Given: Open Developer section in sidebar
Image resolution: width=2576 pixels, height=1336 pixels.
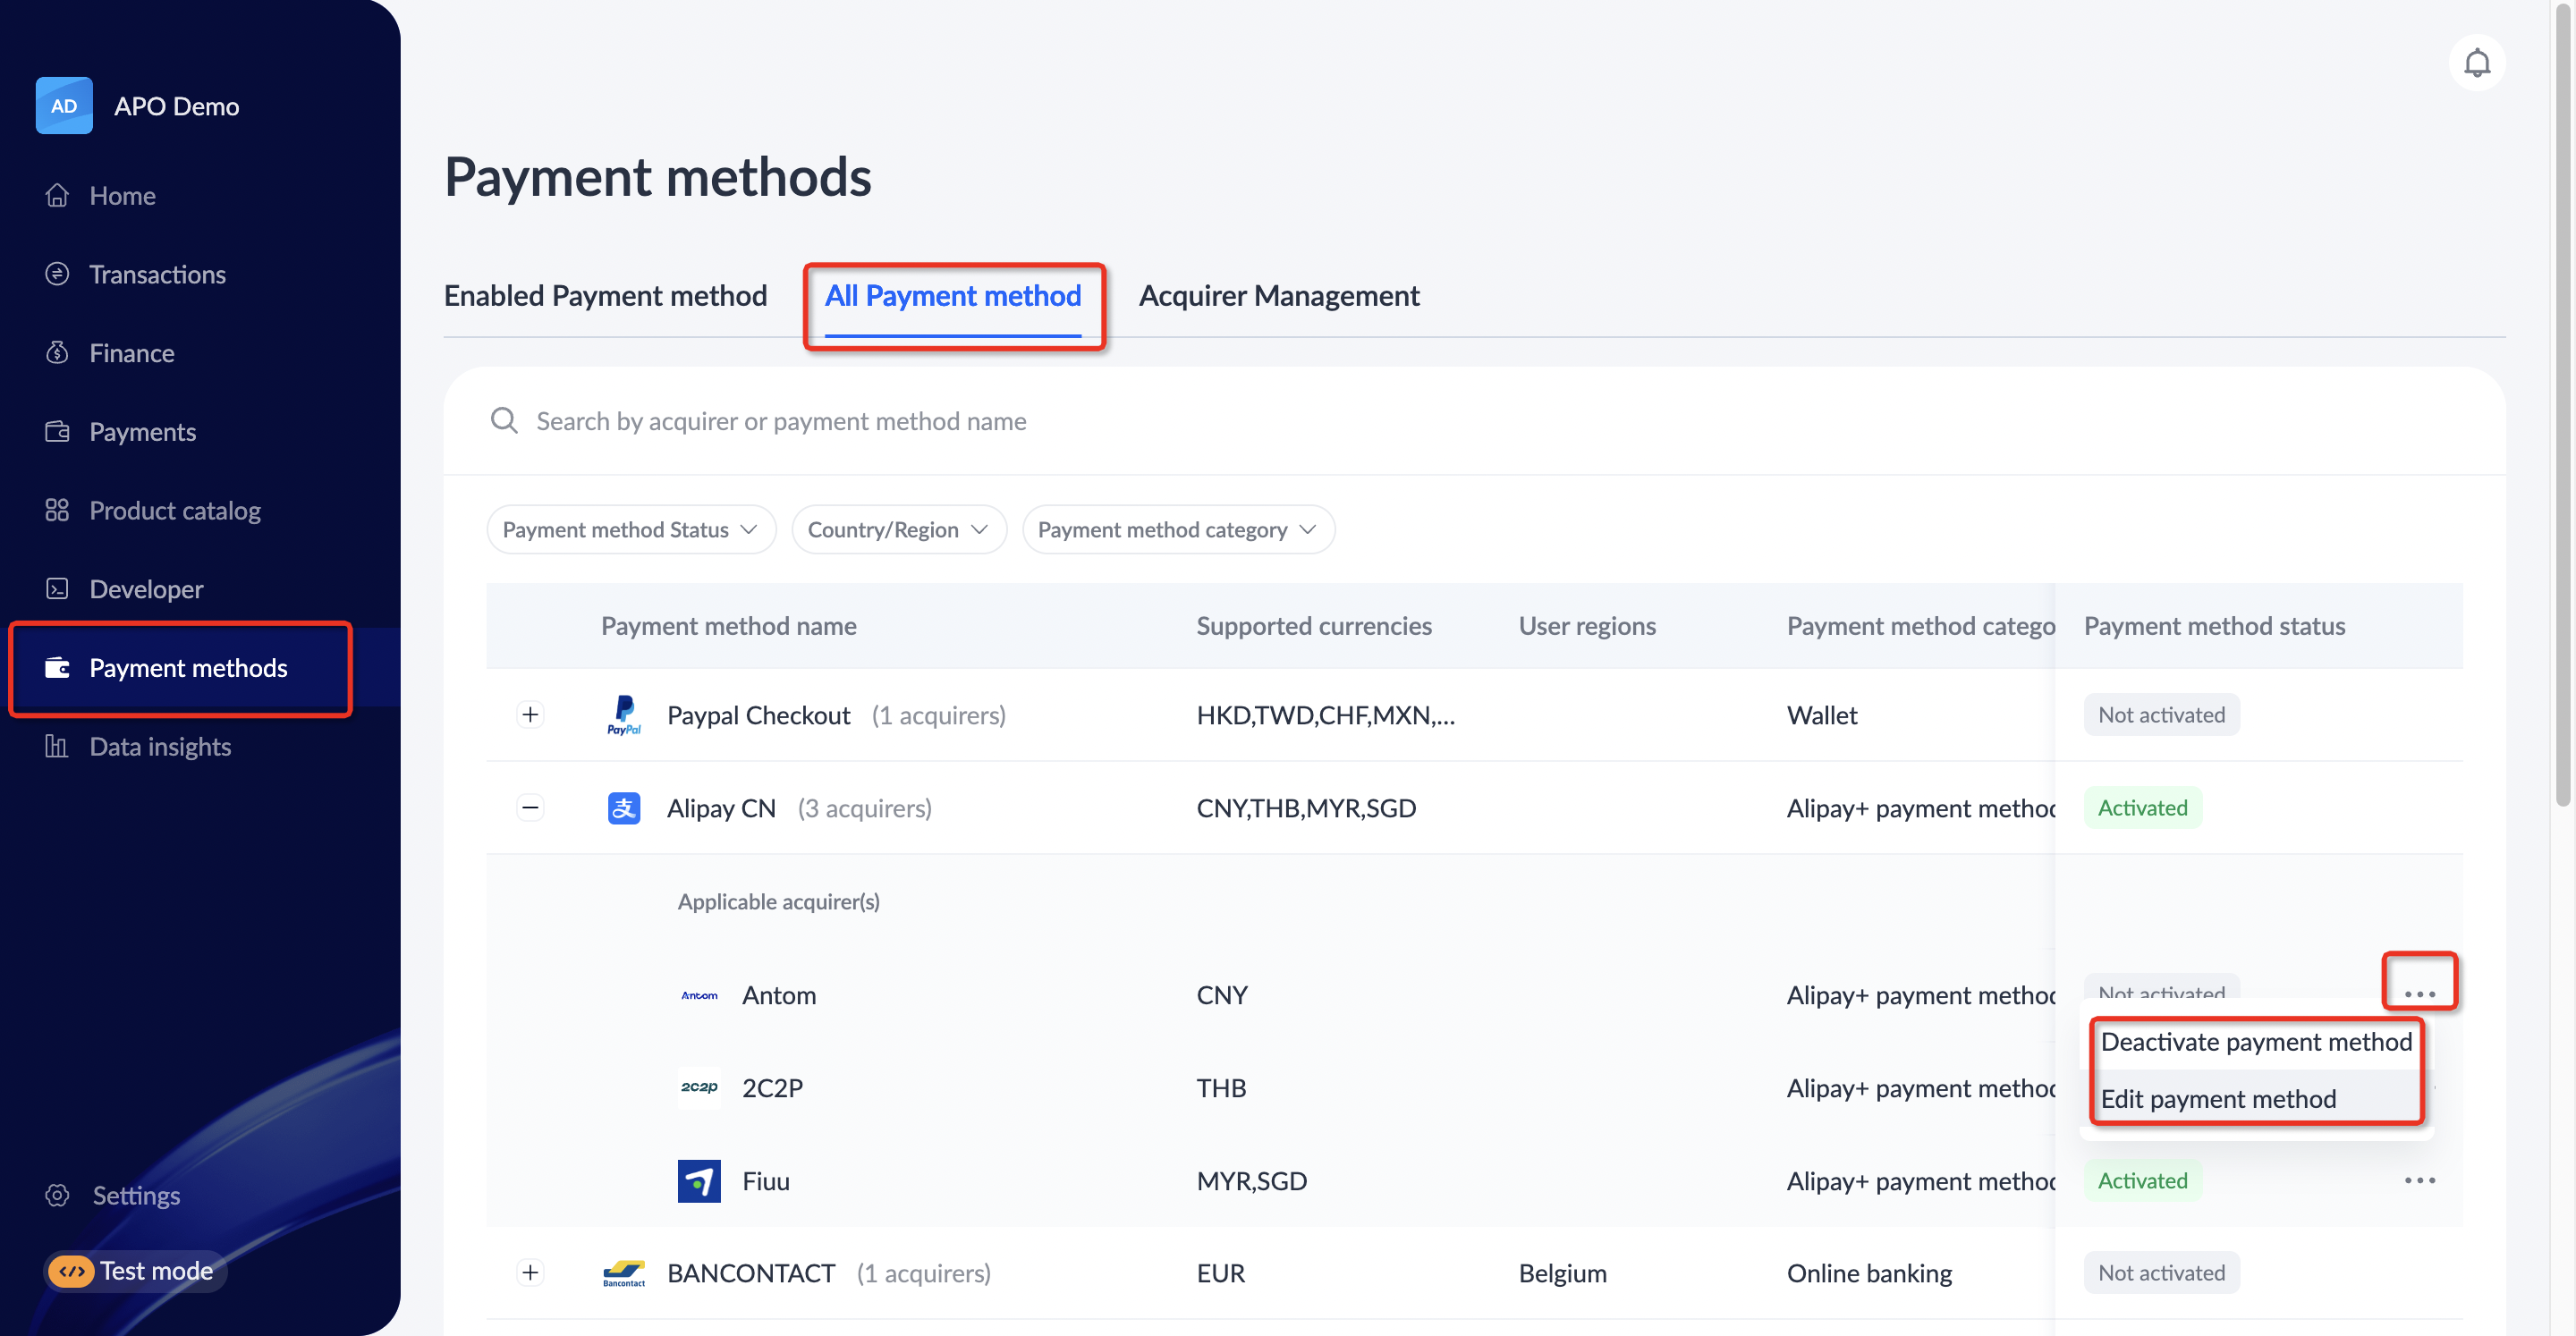Looking at the screenshot, I should pos(146,589).
